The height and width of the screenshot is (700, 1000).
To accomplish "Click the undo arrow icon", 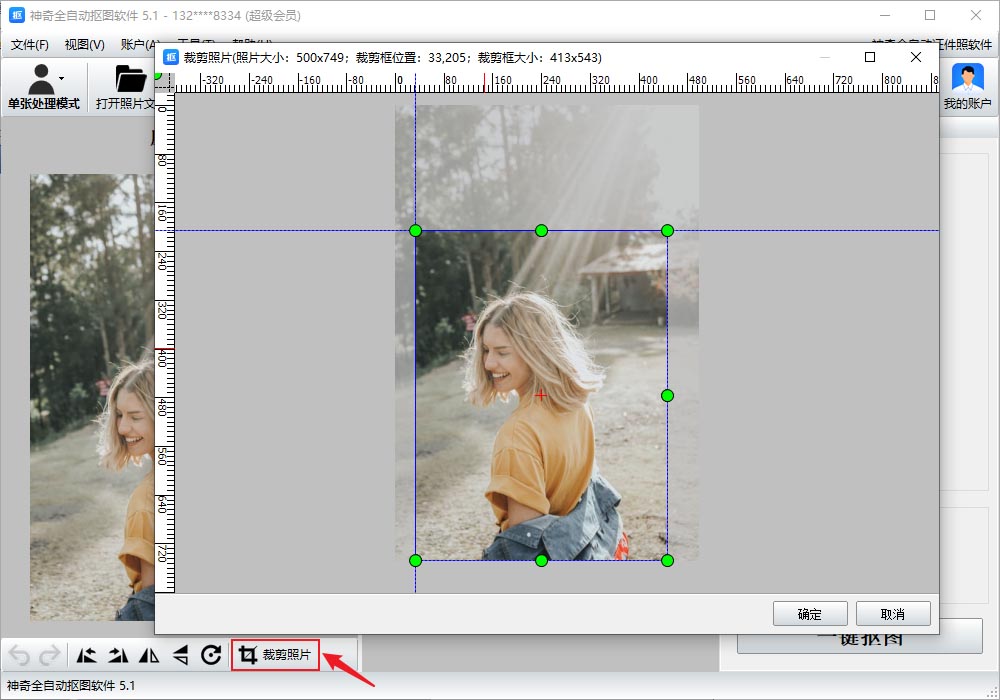I will (19, 656).
